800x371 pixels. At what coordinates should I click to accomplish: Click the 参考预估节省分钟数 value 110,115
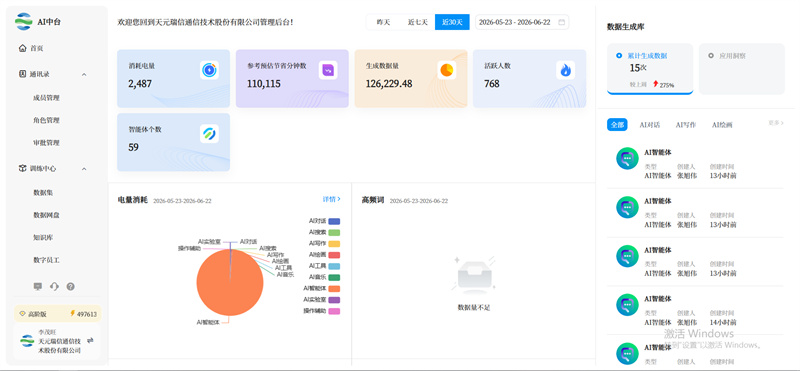click(264, 84)
